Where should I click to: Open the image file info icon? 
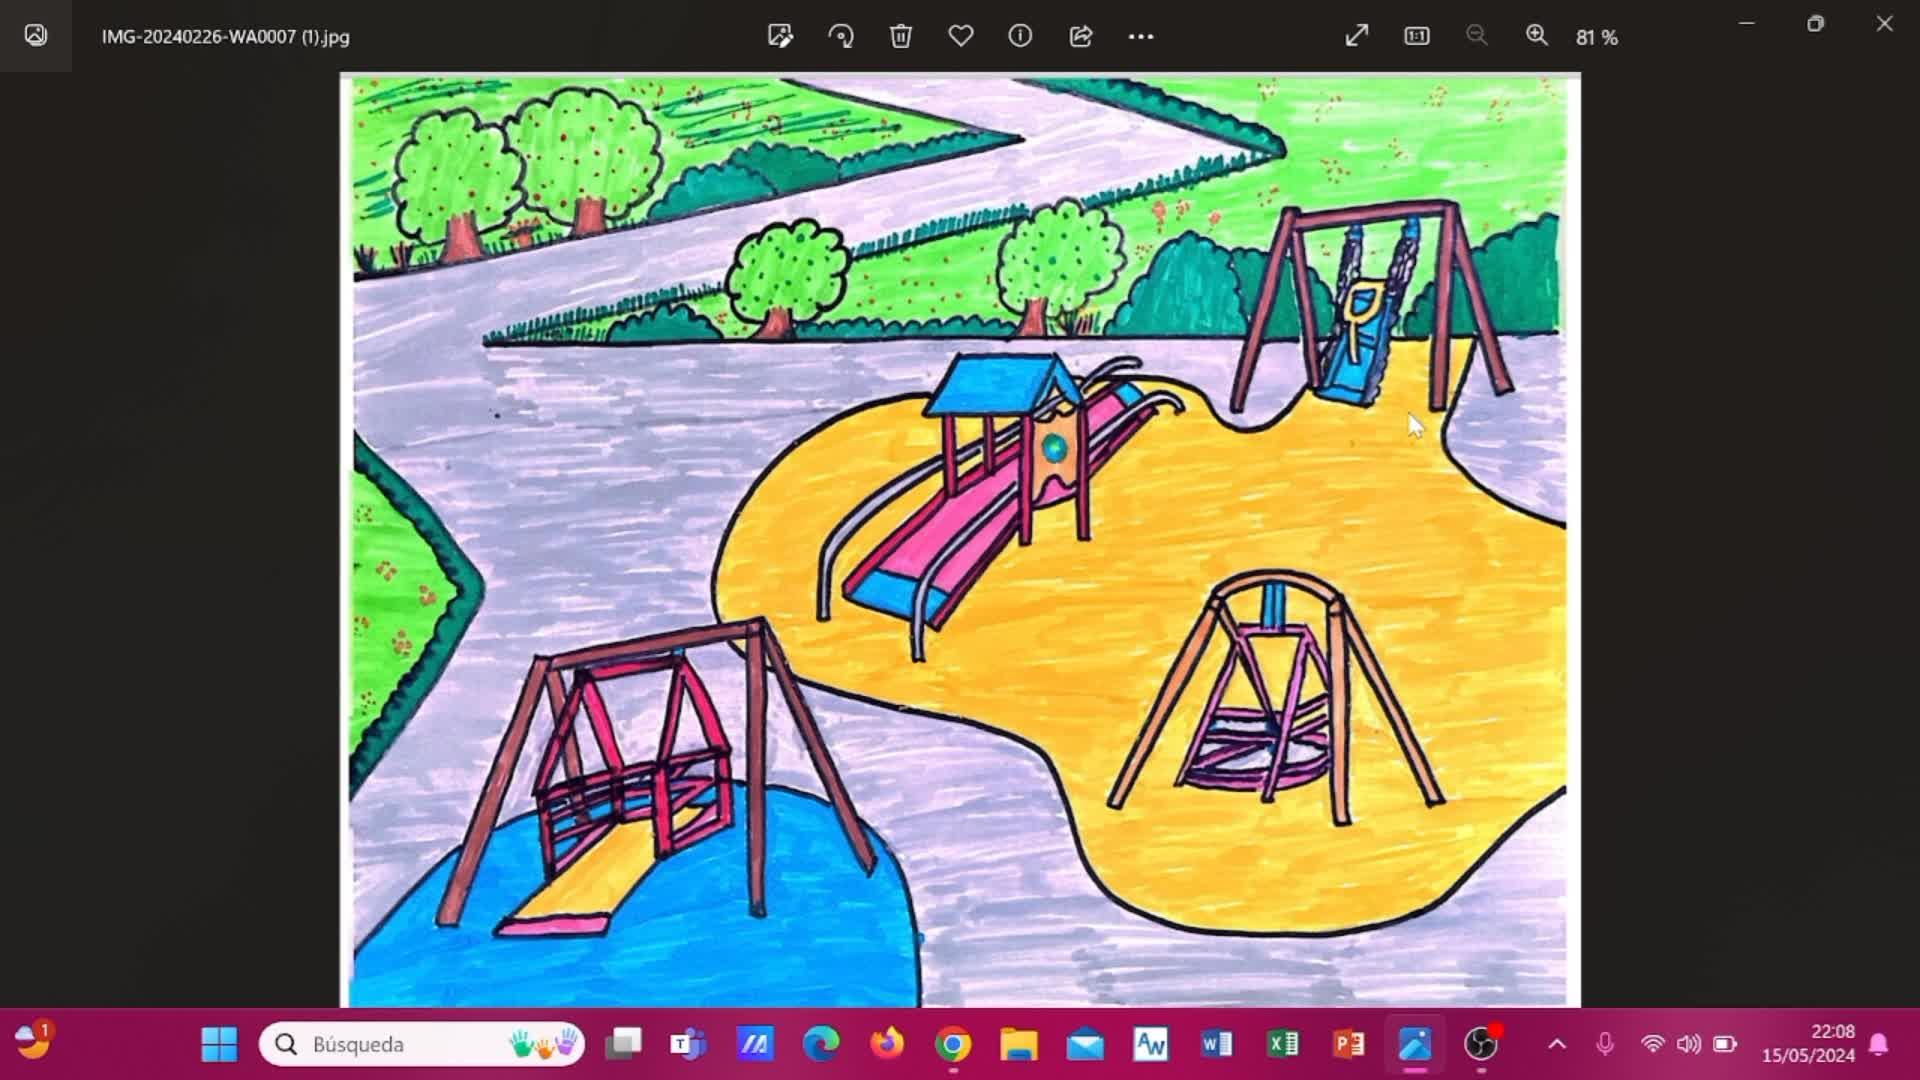tap(1020, 36)
